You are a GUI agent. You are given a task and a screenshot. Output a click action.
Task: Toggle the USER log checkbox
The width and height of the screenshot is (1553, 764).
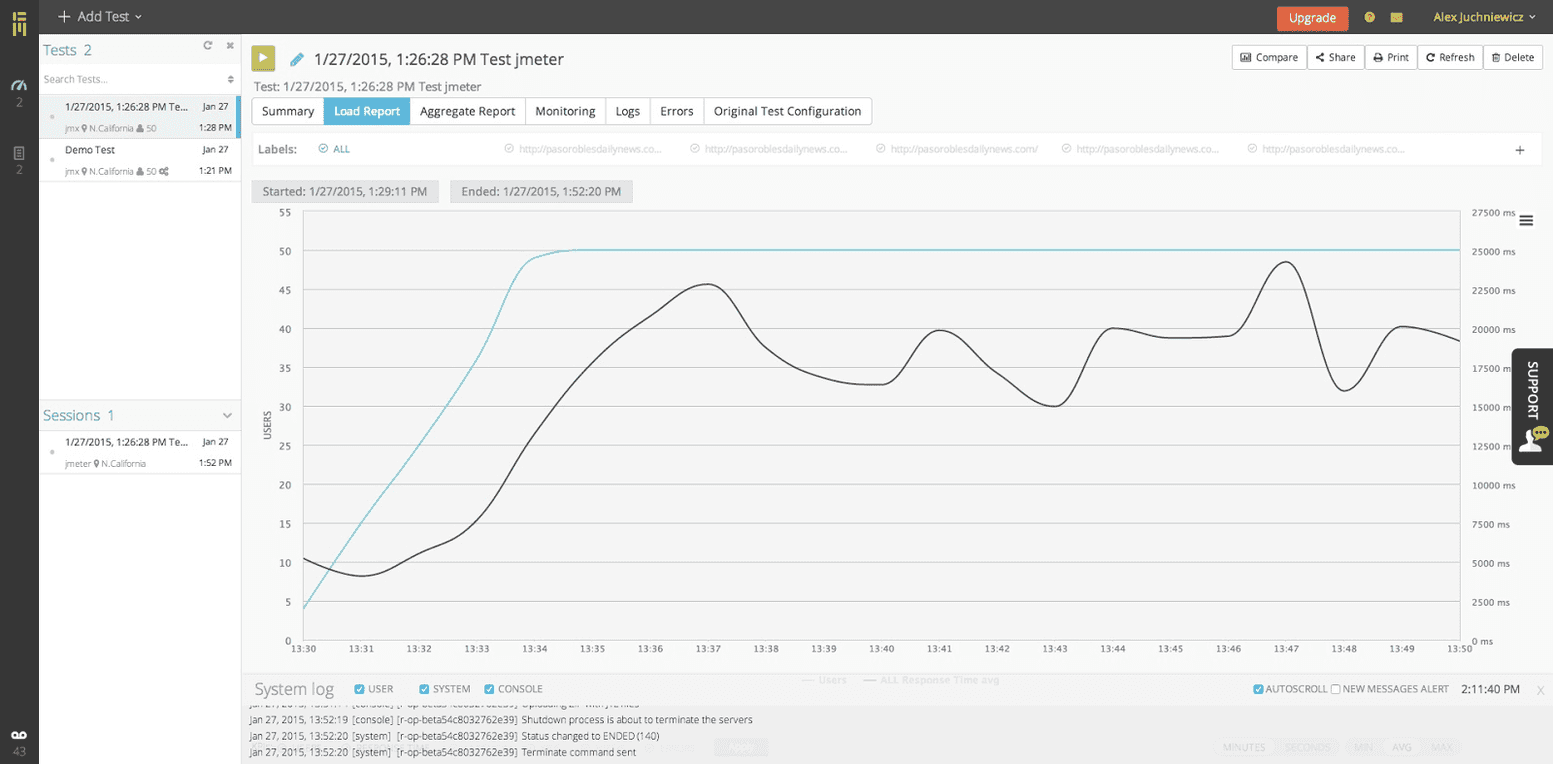(360, 689)
